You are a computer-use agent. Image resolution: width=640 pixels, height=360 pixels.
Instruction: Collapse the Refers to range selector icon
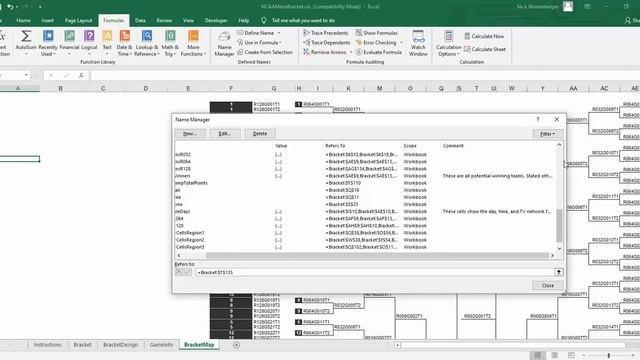pyautogui.click(x=559, y=272)
